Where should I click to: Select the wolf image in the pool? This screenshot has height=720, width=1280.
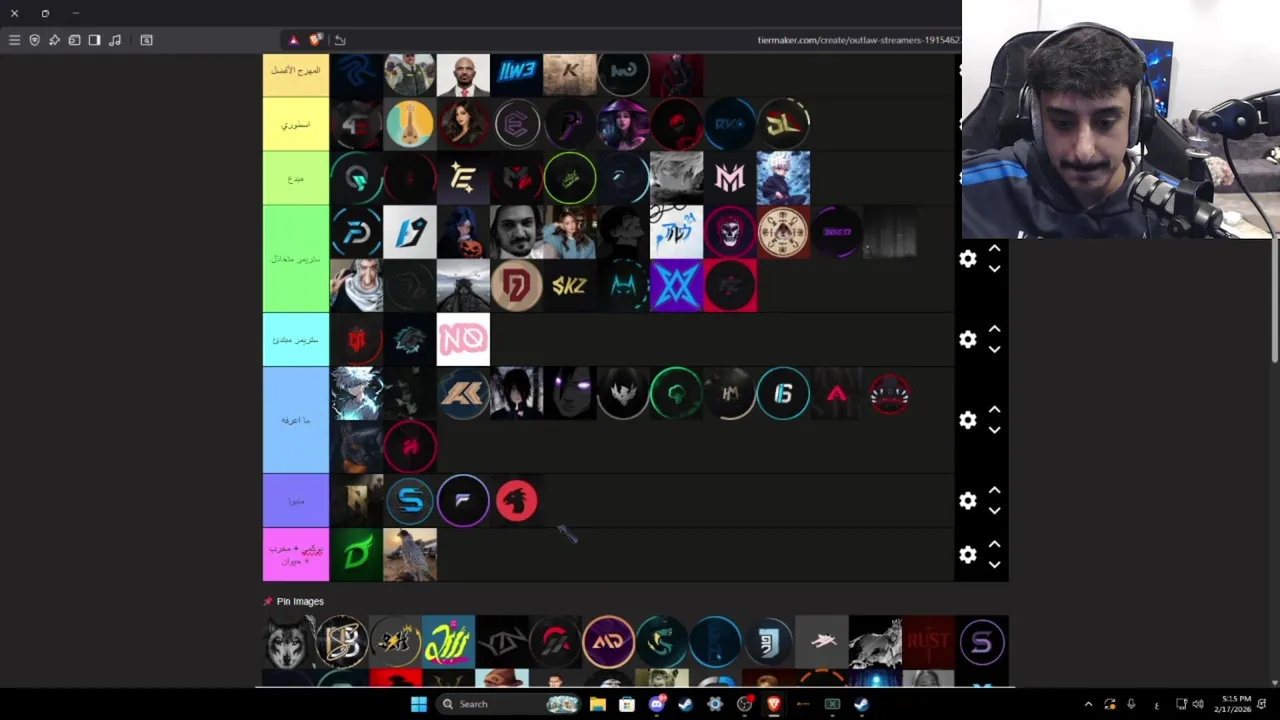289,642
